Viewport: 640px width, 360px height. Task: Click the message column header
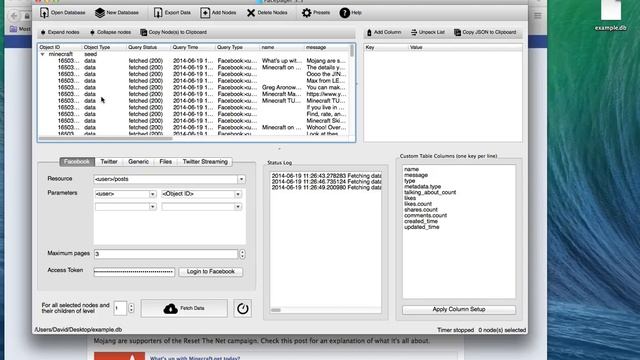(327, 47)
